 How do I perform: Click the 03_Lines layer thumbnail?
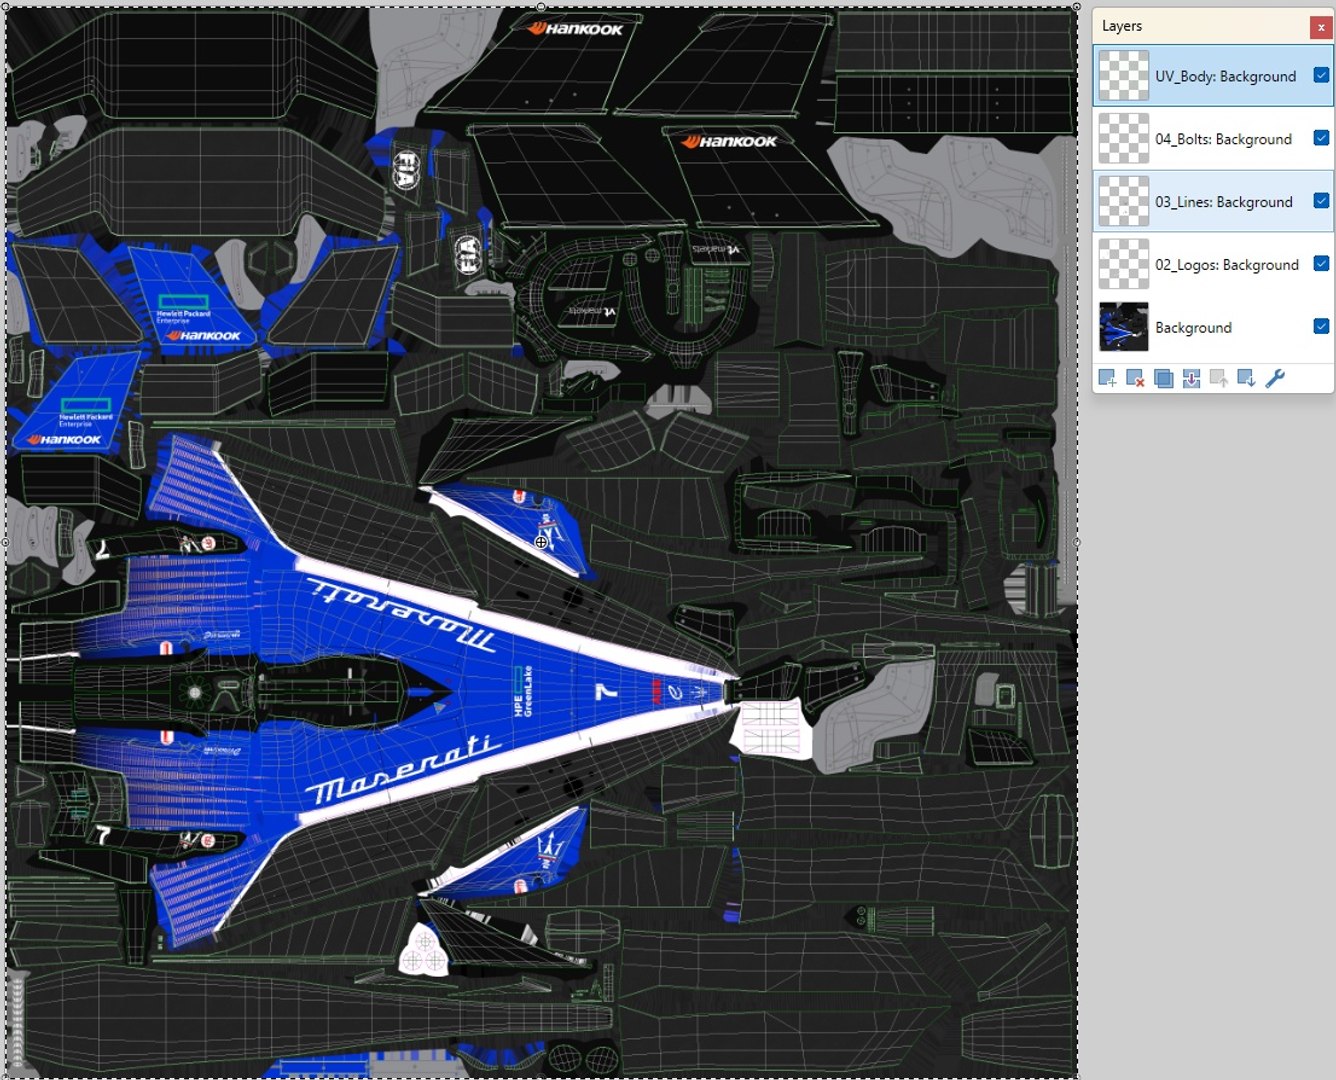tap(1124, 201)
